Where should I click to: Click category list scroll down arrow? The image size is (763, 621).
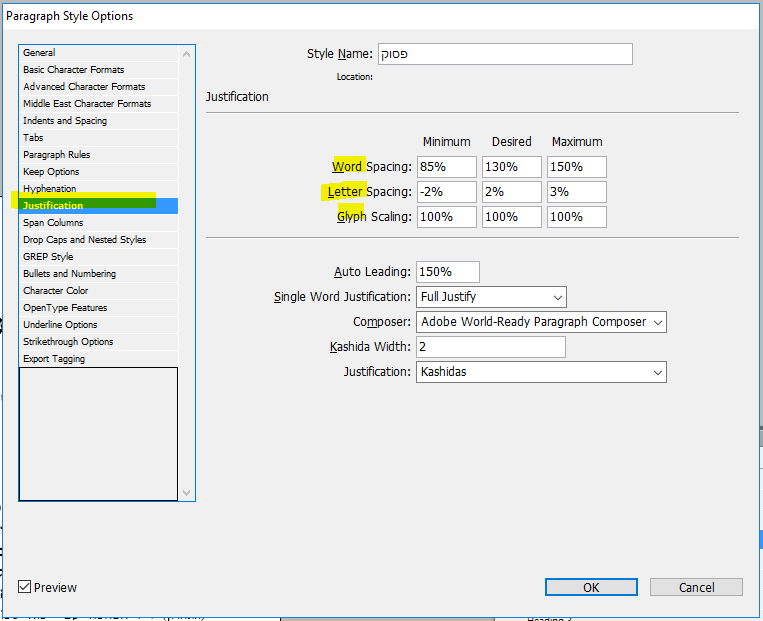coord(186,493)
